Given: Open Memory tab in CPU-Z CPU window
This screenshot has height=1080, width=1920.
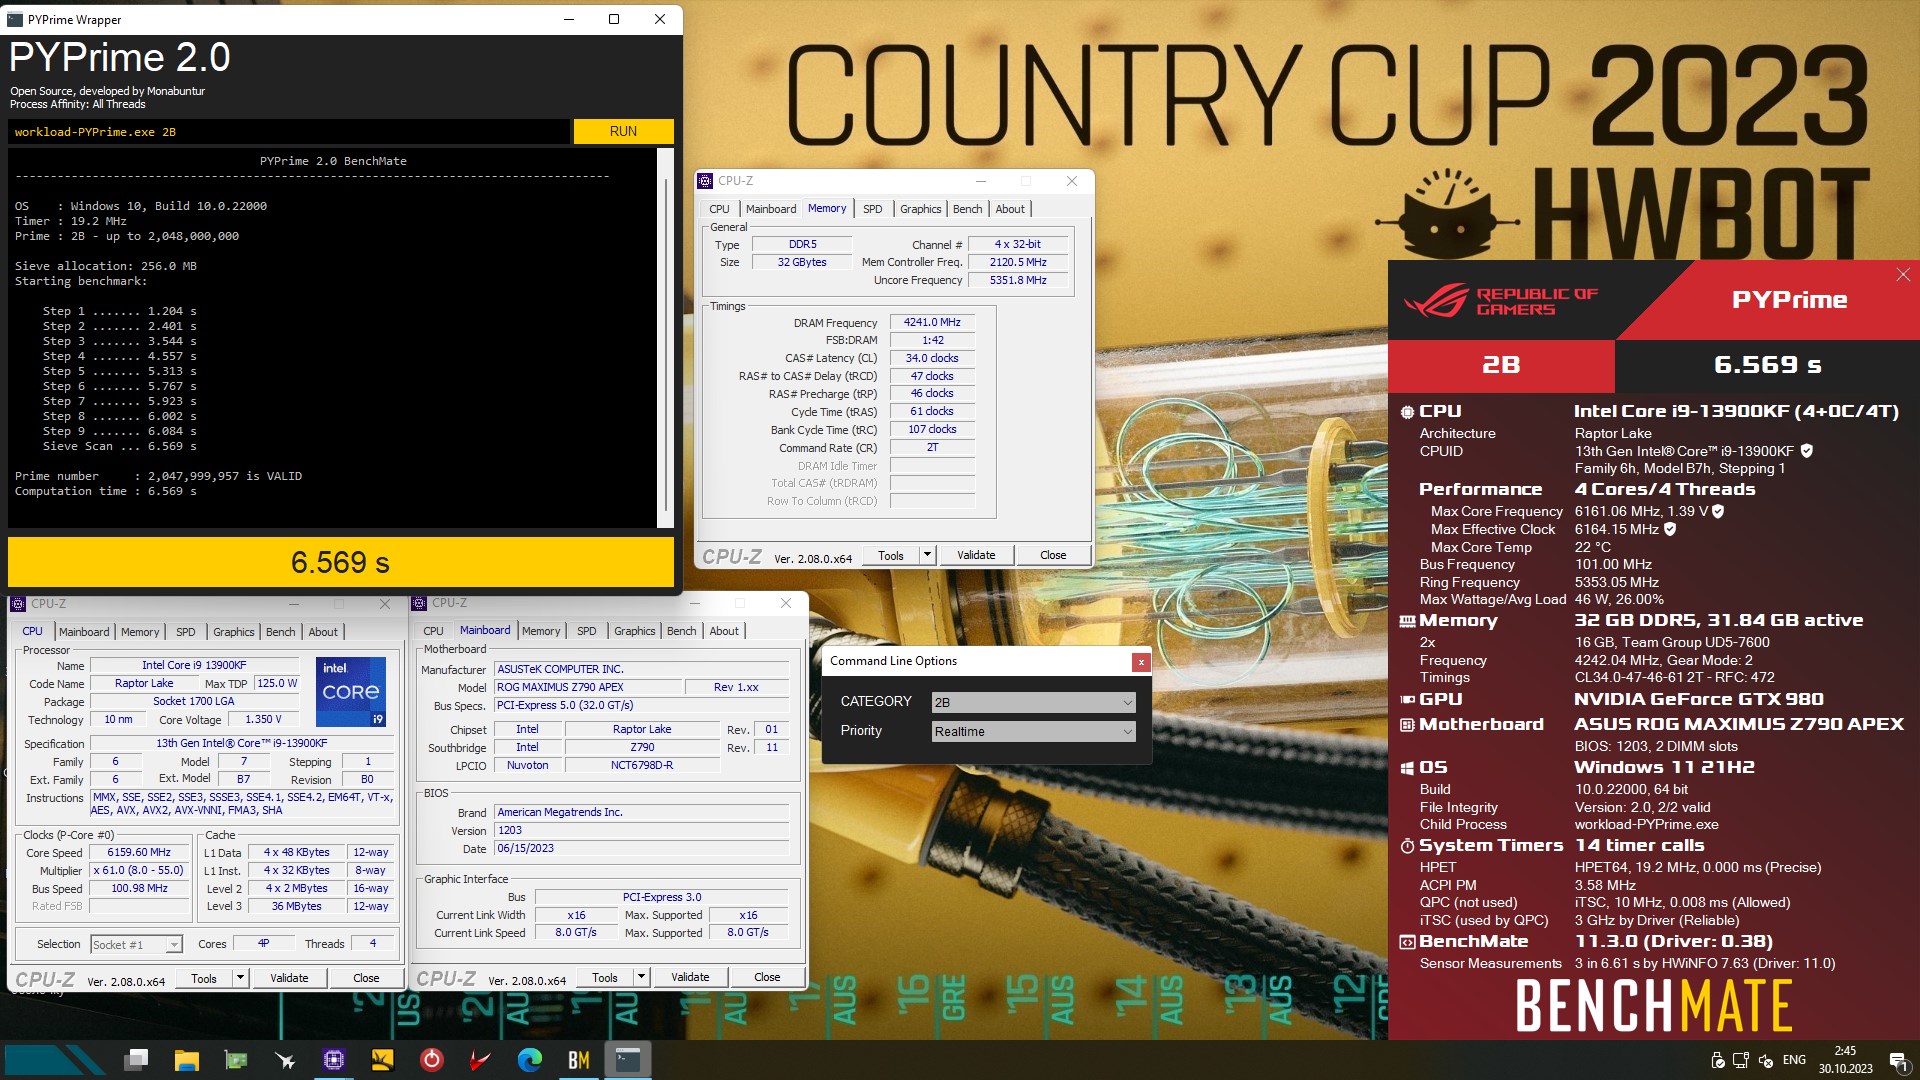Looking at the screenshot, I should (140, 632).
